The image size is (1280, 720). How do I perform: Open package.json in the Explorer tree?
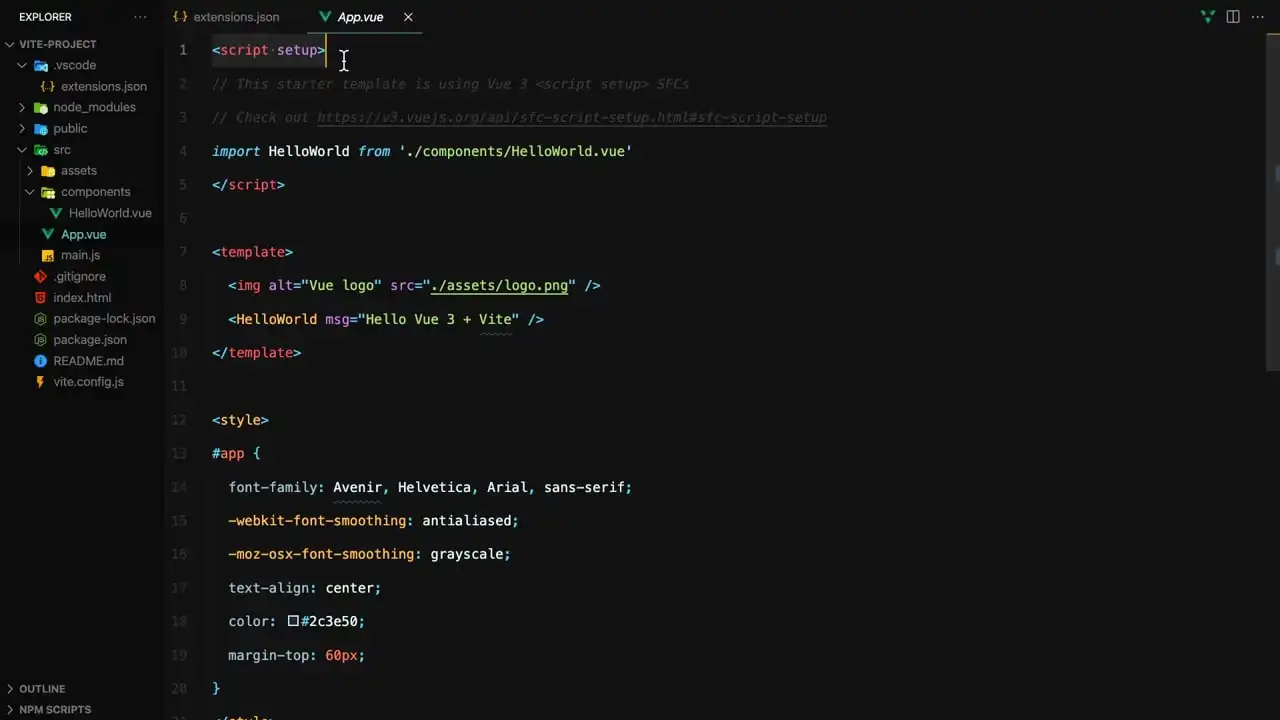[90, 340]
